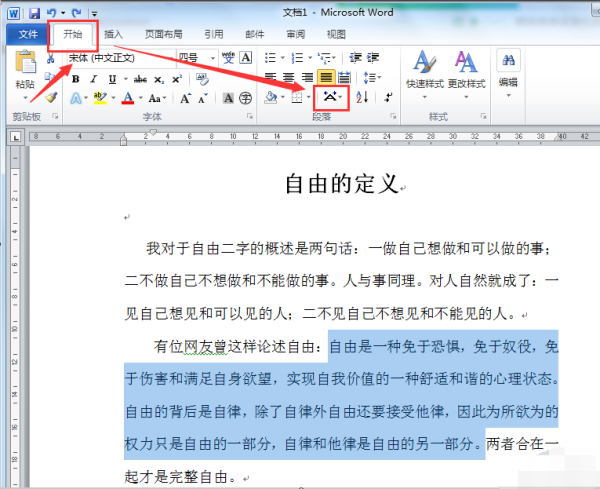The width and height of the screenshot is (600, 489).
Task: Click the Save icon in quick access toolbar
Action: tap(34, 13)
